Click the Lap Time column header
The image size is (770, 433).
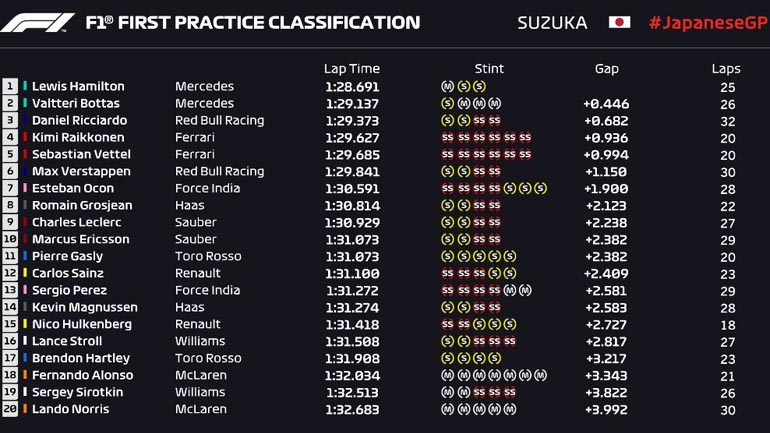352,69
